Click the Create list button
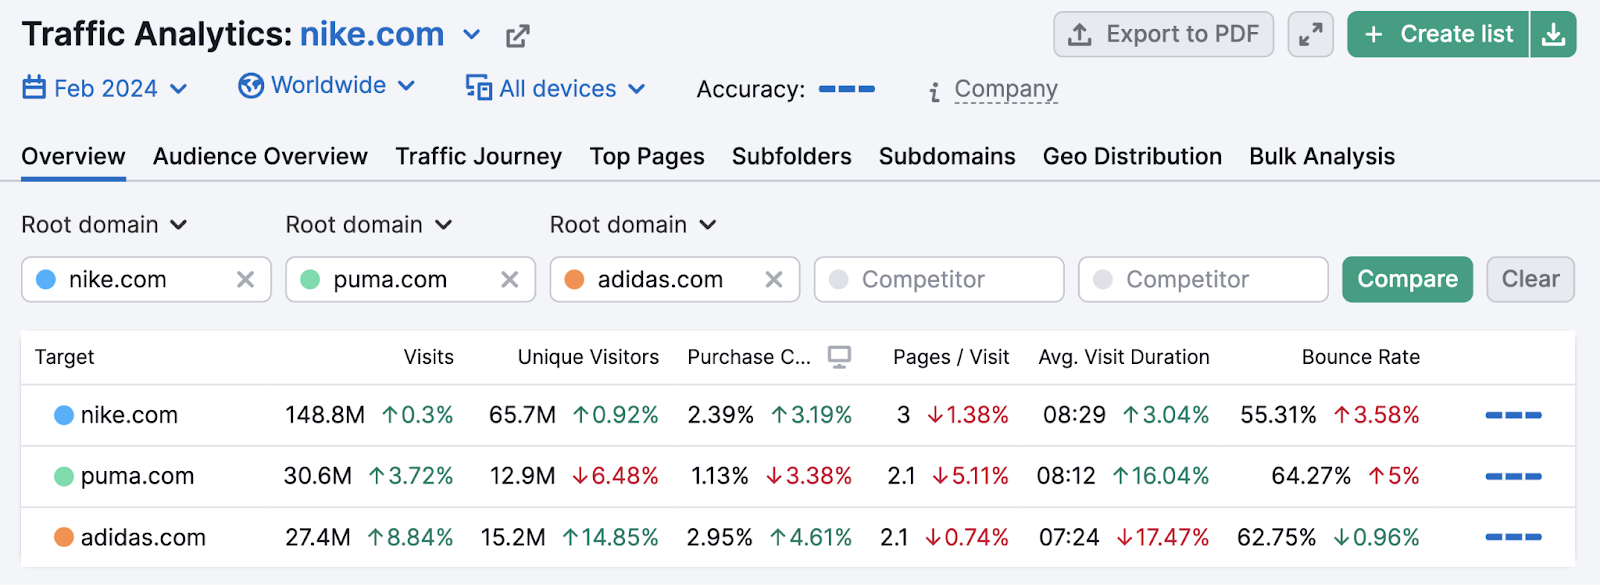 click(1438, 34)
